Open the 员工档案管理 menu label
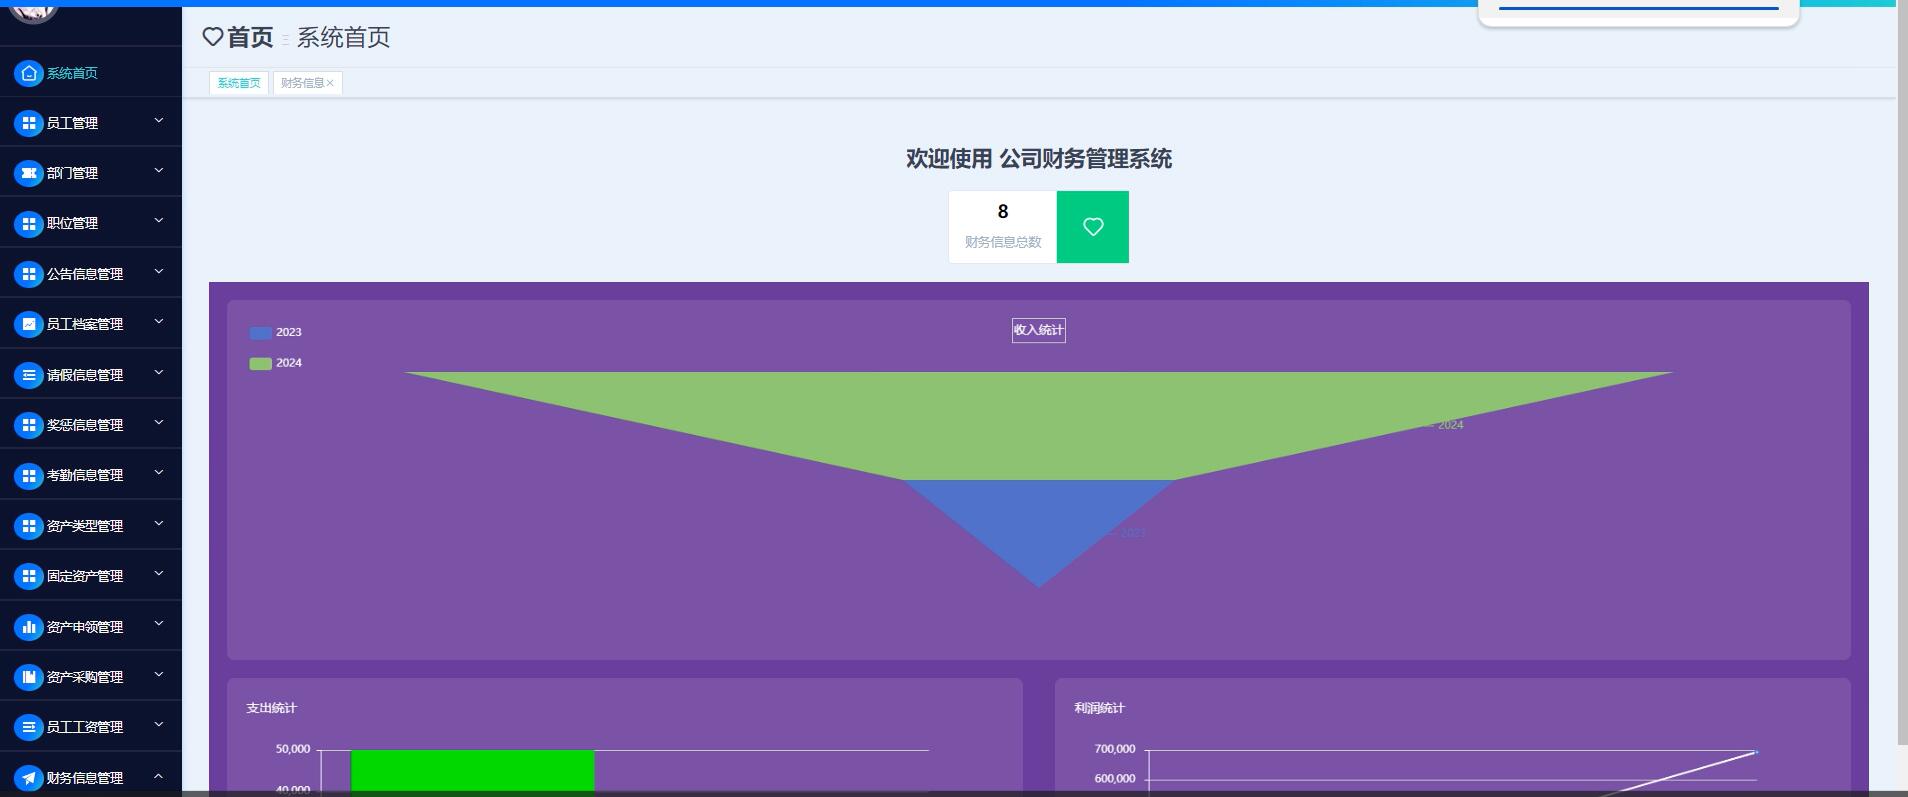Screen dimensions: 1908x797 pos(85,324)
